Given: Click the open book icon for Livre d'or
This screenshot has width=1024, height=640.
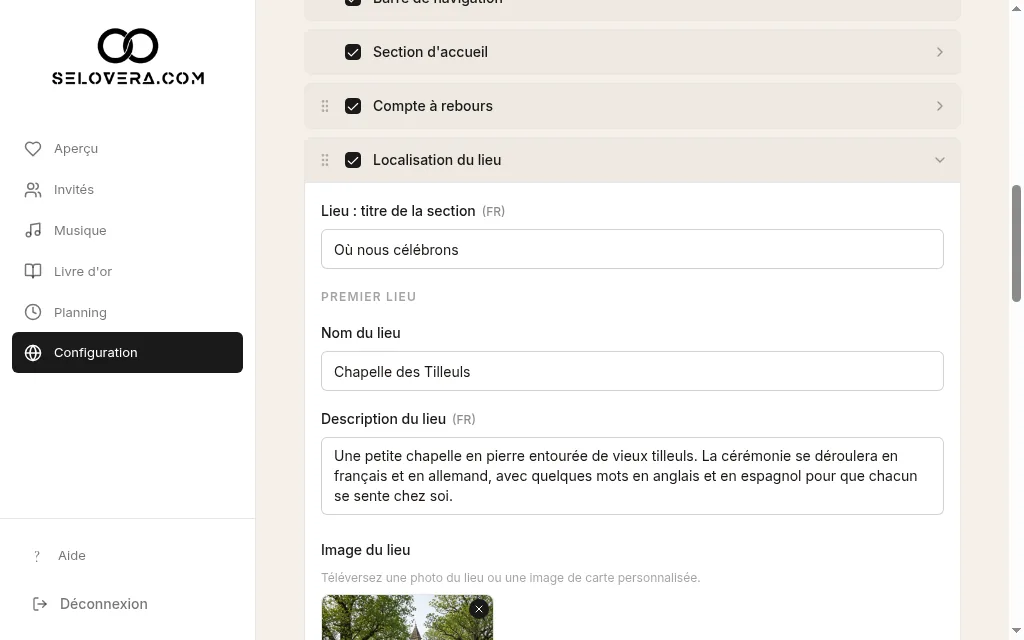Looking at the screenshot, I should pos(33,271).
